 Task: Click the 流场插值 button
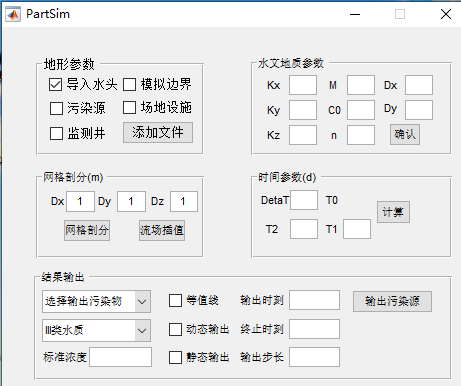(162, 230)
